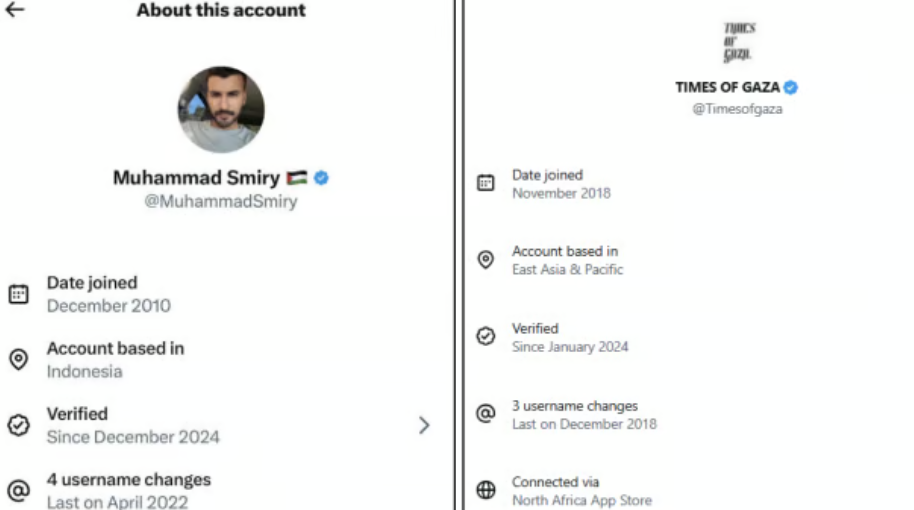Click the TIMES OF GAZA account name
The image size is (914, 510).
tap(727, 87)
